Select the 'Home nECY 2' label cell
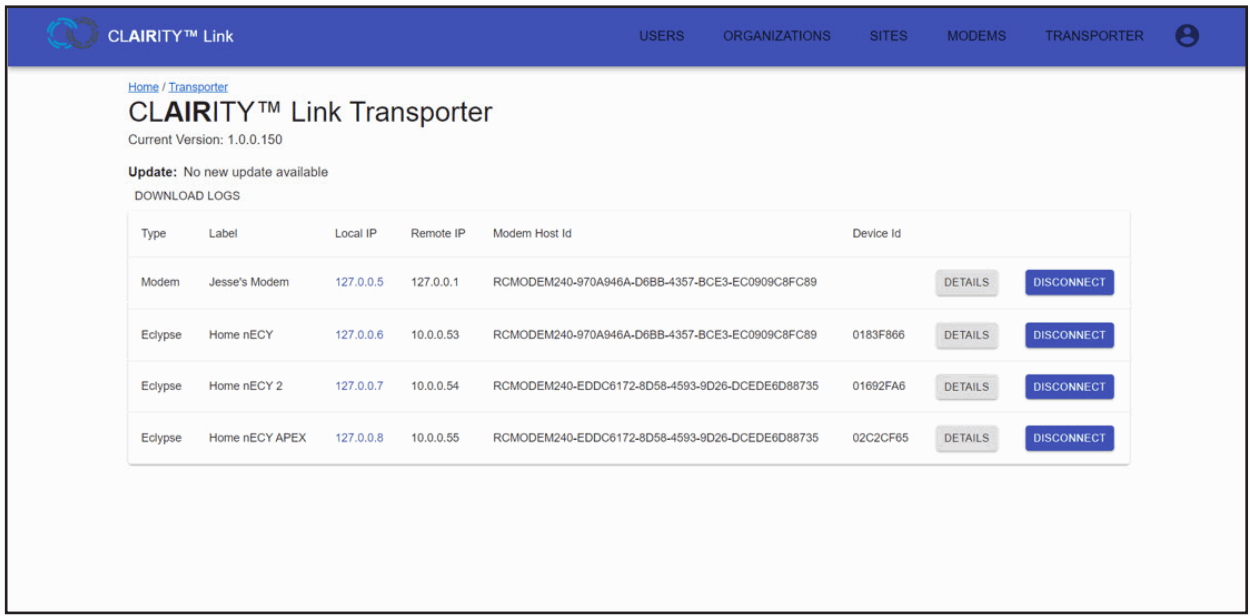1250x616 pixels. pyautogui.click(x=246, y=386)
